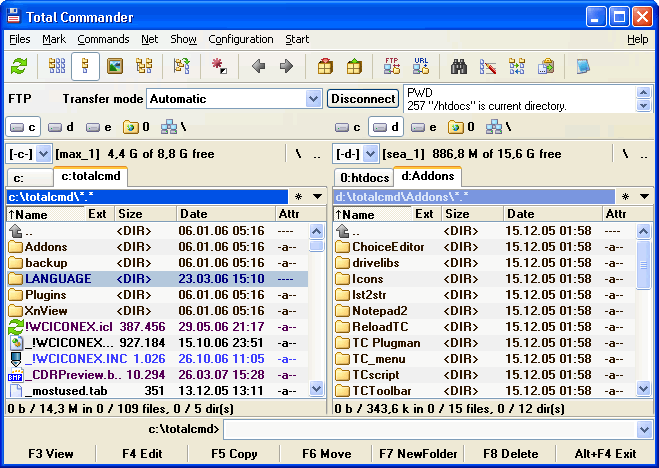This screenshot has width=659, height=468.
Task: Switch to the 0:htdocs tab
Action: [x=363, y=177]
